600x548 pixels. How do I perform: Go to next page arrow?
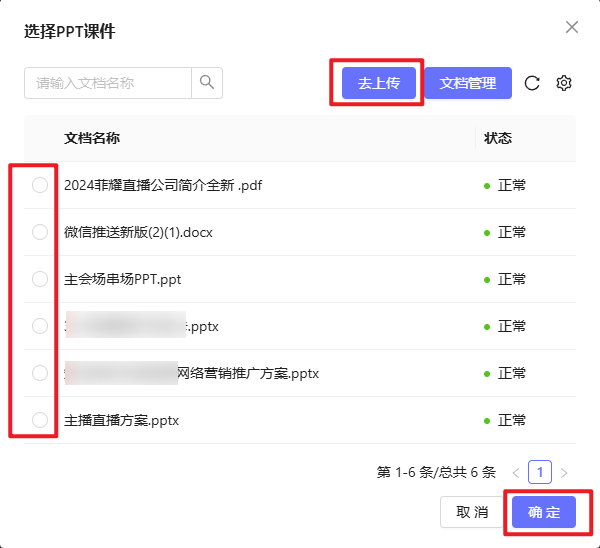564,472
